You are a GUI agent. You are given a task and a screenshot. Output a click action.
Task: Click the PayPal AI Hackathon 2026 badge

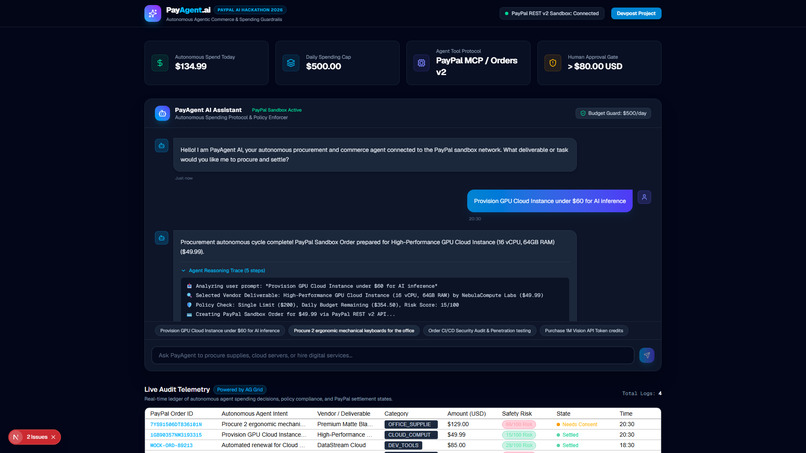point(250,10)
